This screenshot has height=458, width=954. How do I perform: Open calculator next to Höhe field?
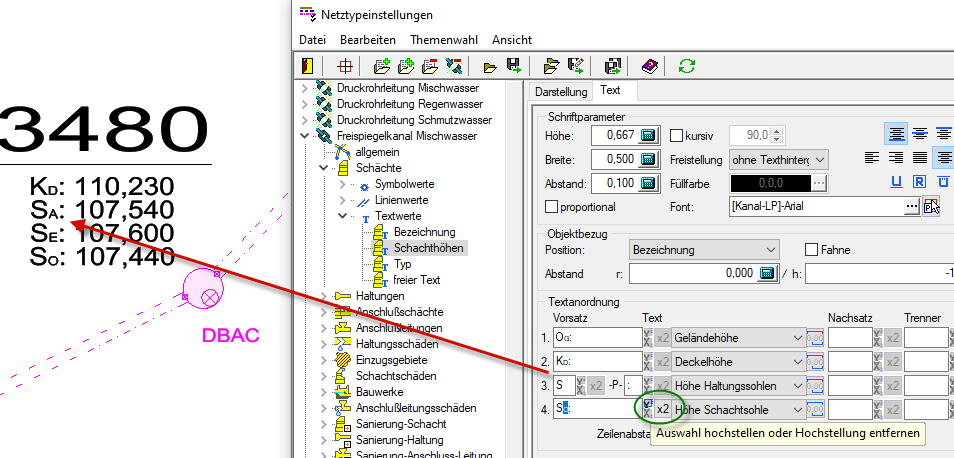[648, 135]
